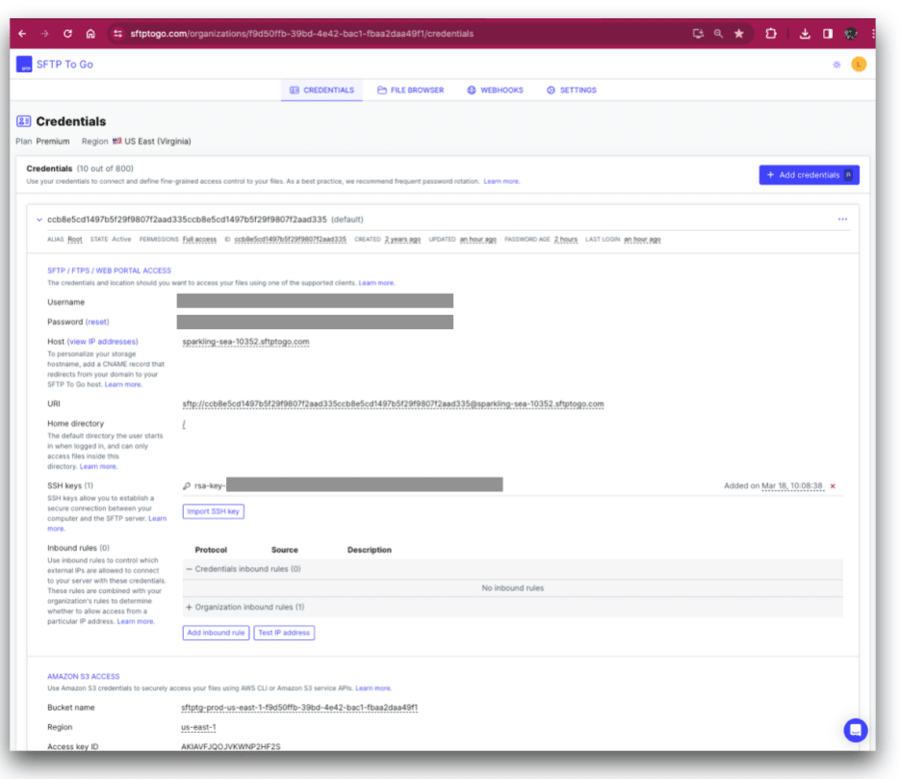Open the credential options ellipsis menu
The width and height of the screenshot is (900, 779).
(842, 219)
